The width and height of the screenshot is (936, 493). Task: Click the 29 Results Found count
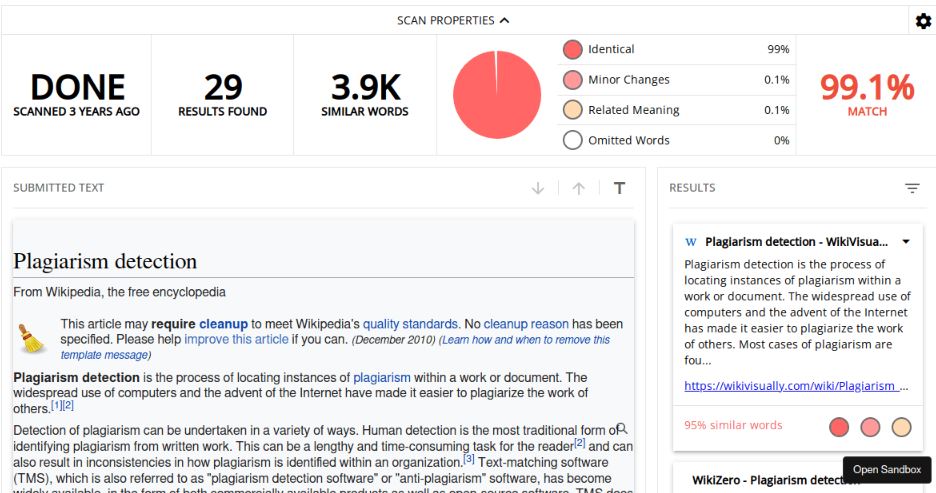click(223, 95)
